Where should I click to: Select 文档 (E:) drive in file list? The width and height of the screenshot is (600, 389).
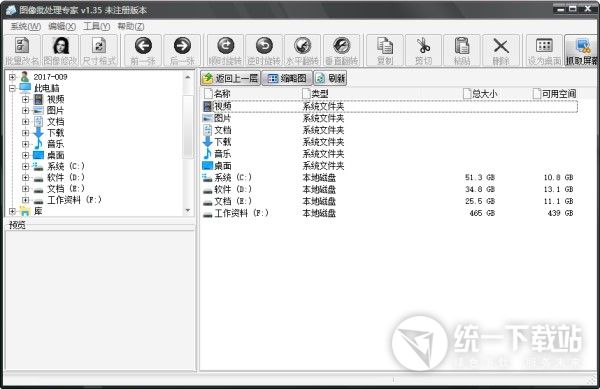point(390,201)
